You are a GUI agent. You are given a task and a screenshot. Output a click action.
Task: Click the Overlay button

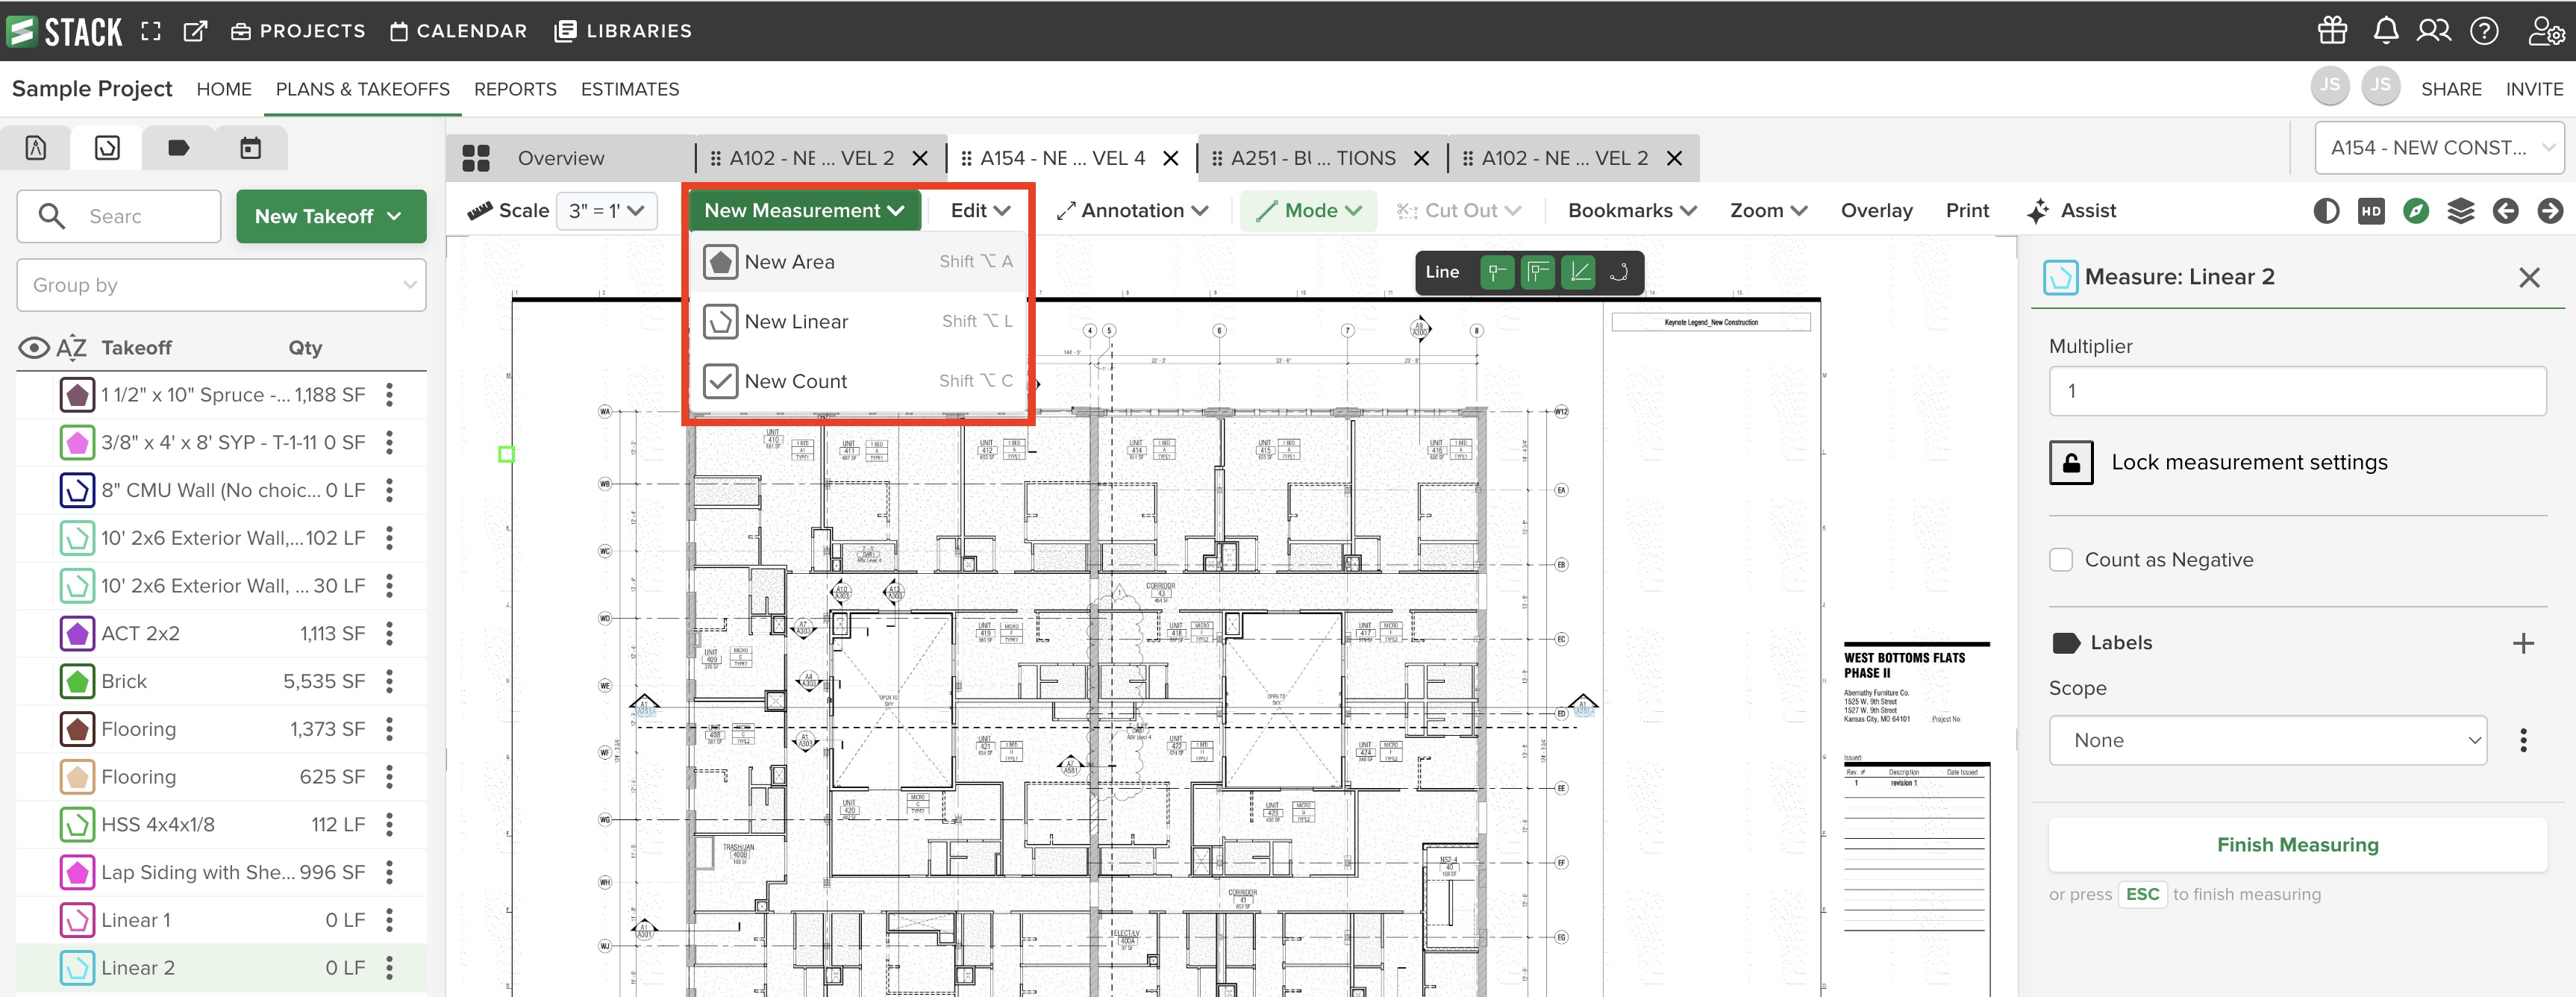click(x=1876, y=211)
